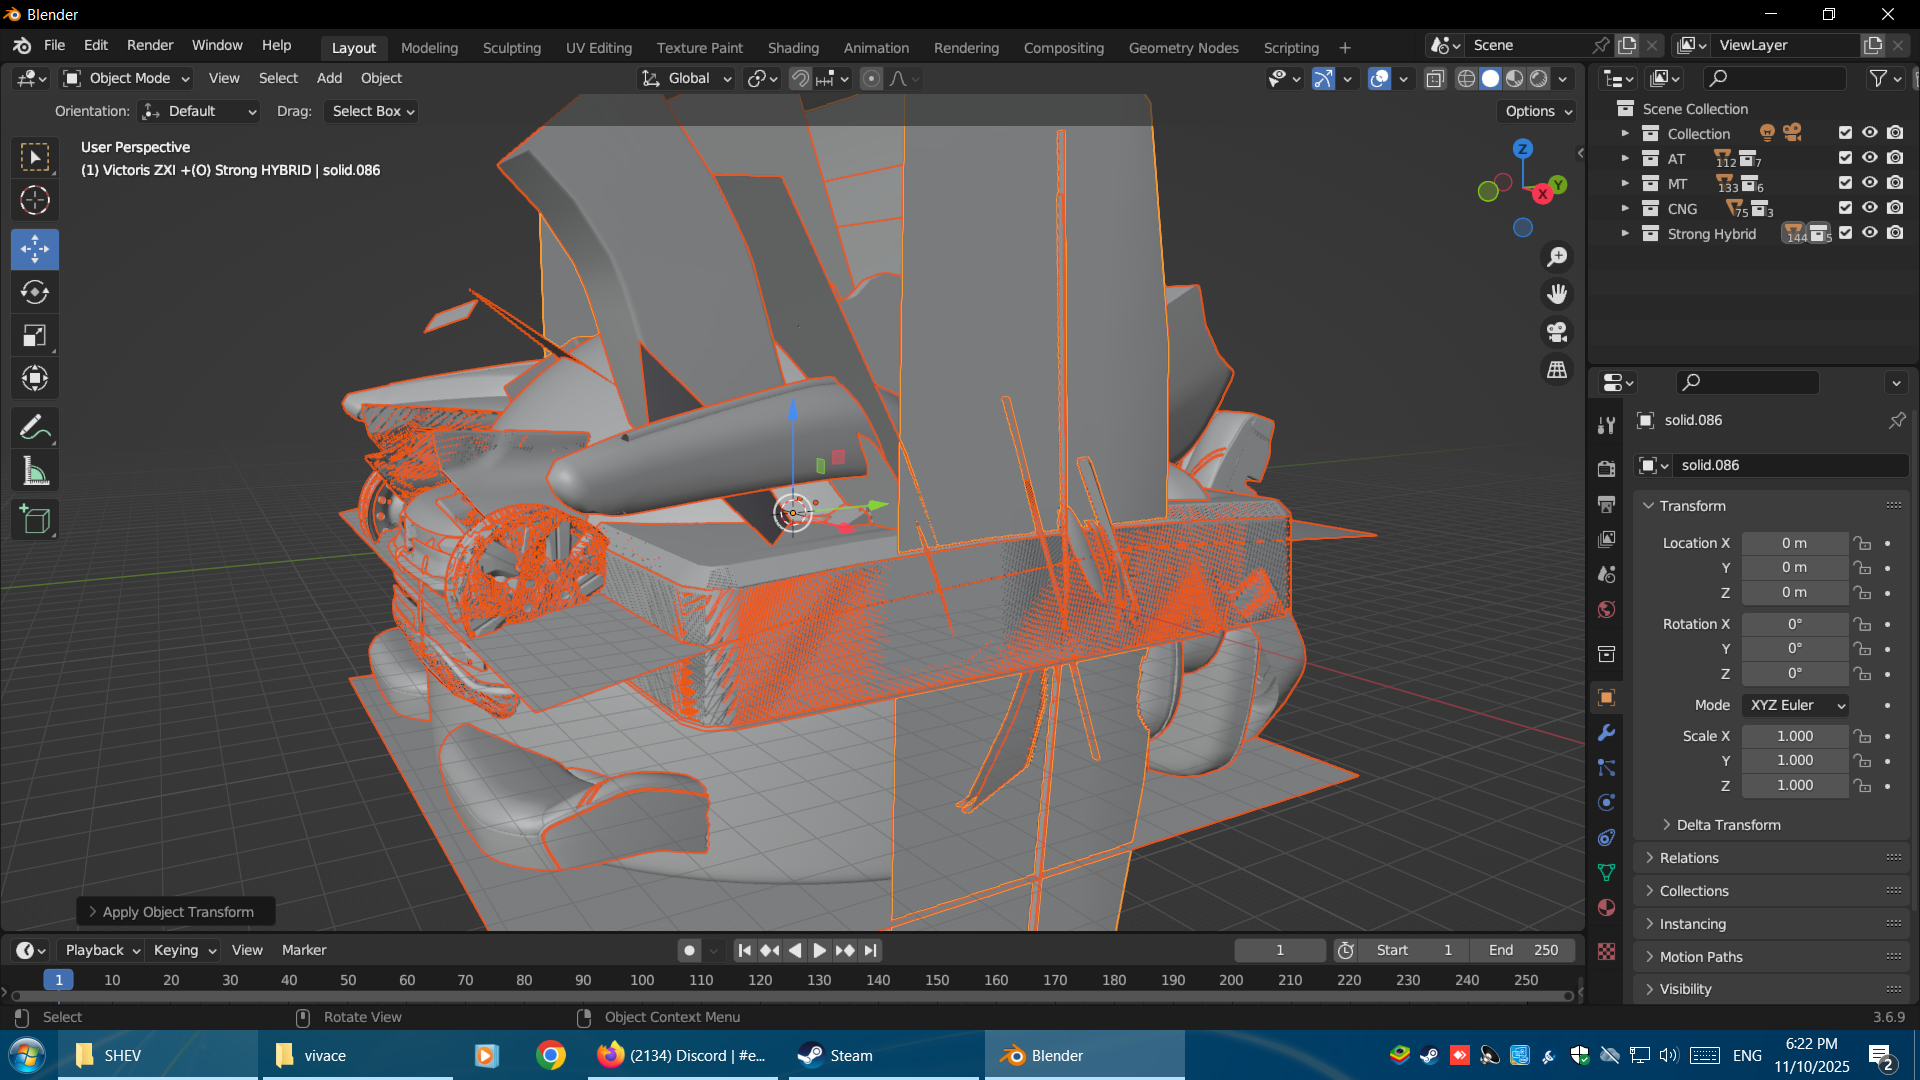The width and height of the screenshot is (1920, 1080).
Task: Open the Render menu
Action: (x=150, y=45)
